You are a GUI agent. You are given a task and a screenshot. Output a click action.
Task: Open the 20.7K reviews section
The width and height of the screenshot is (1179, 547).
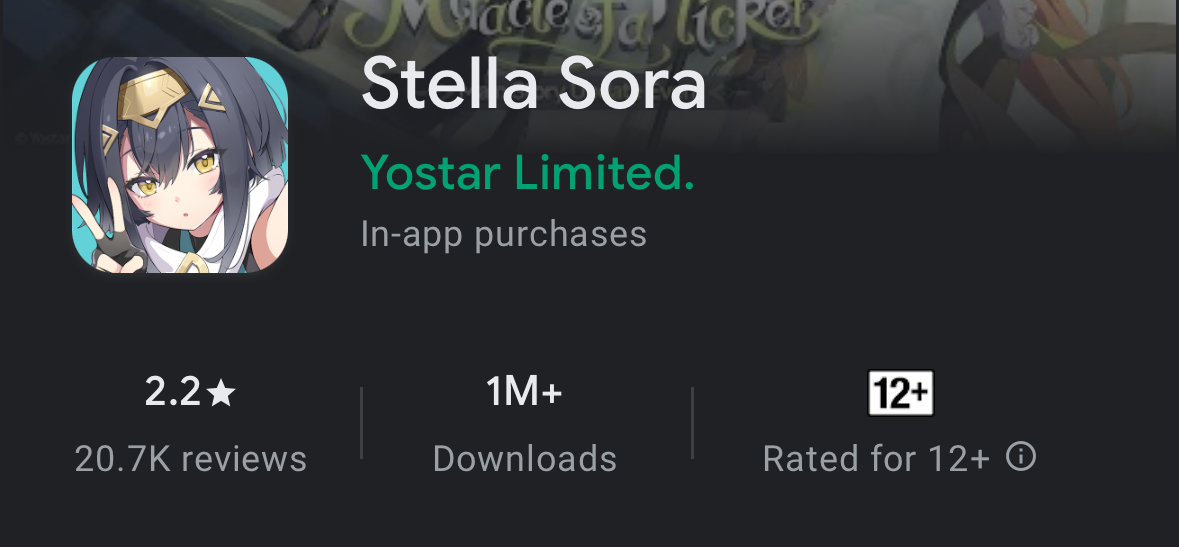pos(190,459)
